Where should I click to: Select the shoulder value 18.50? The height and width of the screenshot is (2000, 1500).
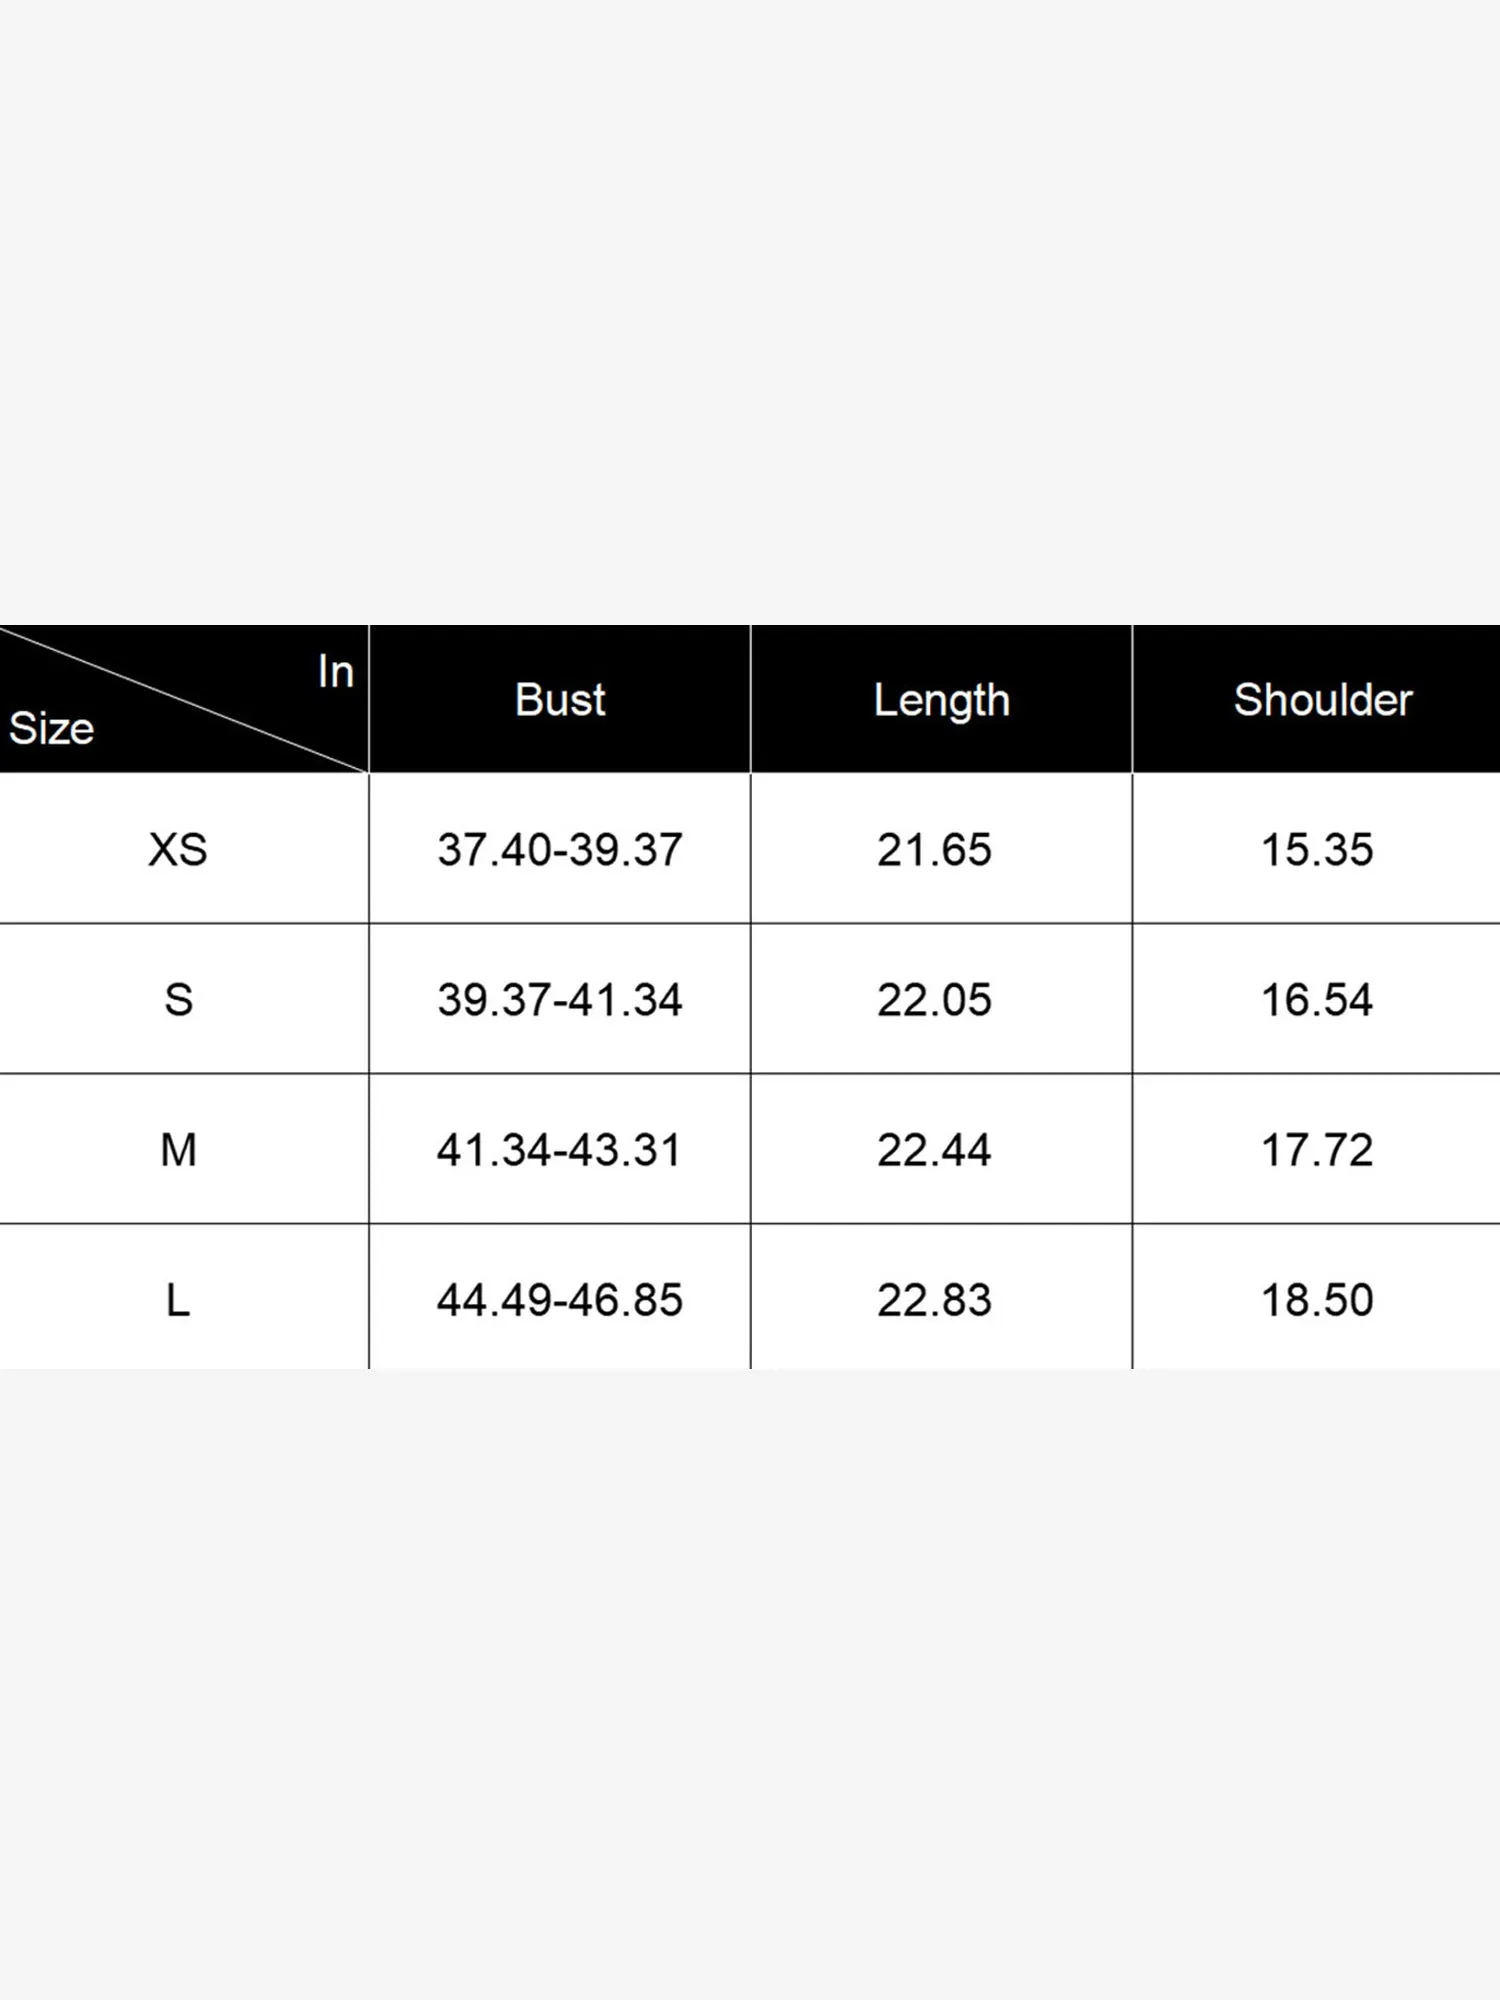pyautogui.click(x=1317, y=1300)
